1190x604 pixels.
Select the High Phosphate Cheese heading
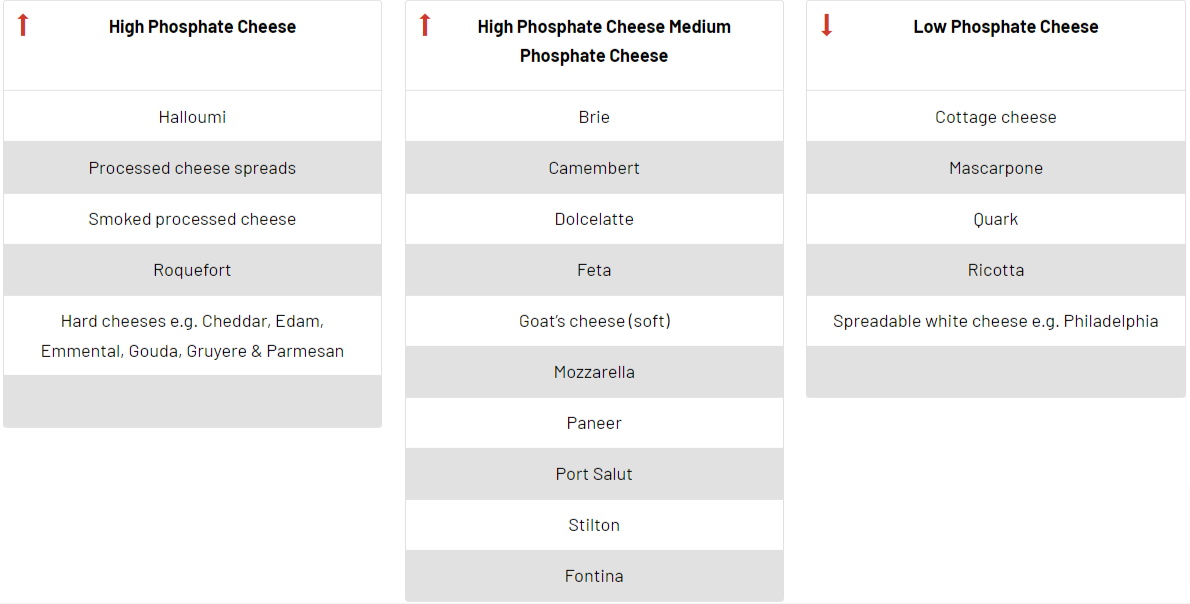pyautogui.click(x=202, y=27)
